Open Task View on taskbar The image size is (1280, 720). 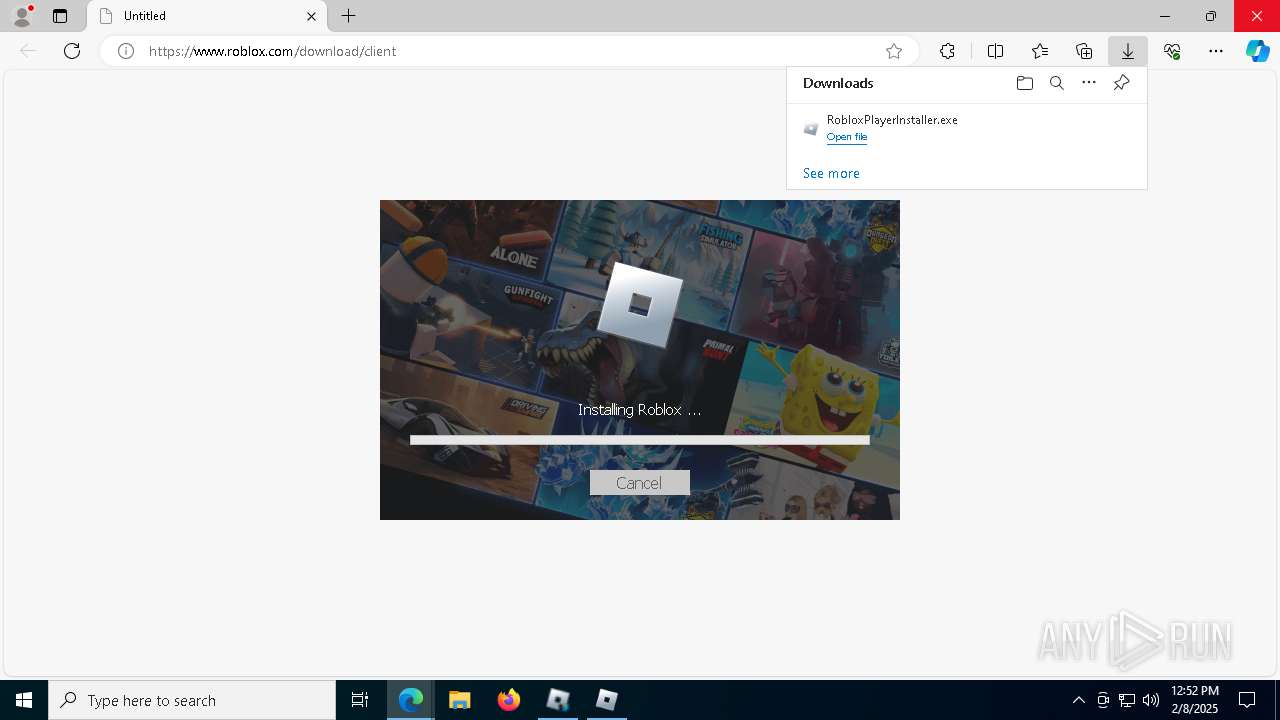tap(360, 700)
